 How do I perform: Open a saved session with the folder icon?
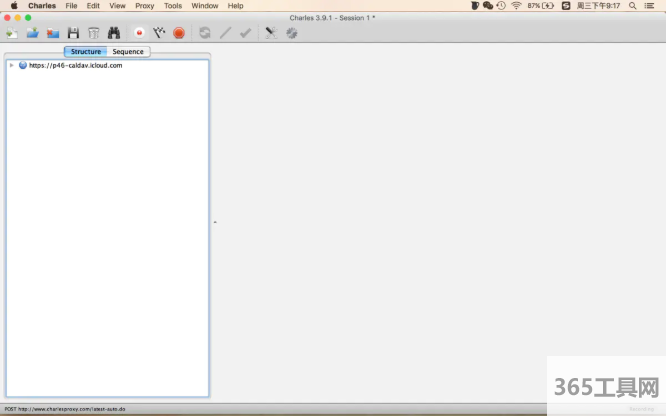point(32,33)
